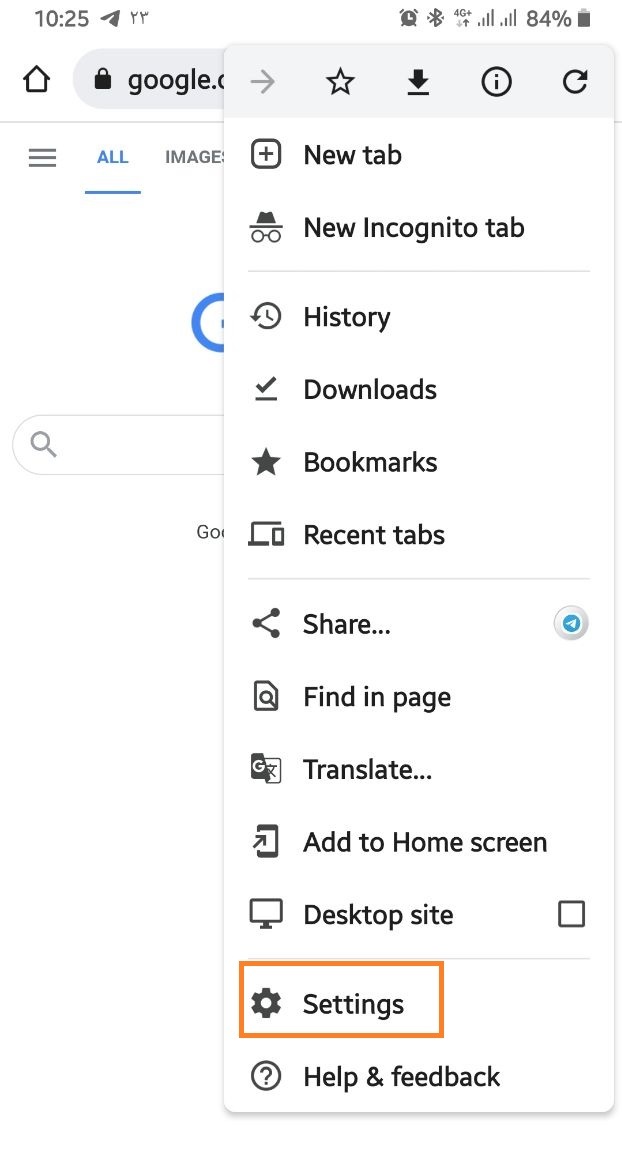Image resolution: width=622 pixels, height=1174 pixels.
Task: Enable the Desktop site checkbox
Action: pyautogui.click(x=571, y=914)
